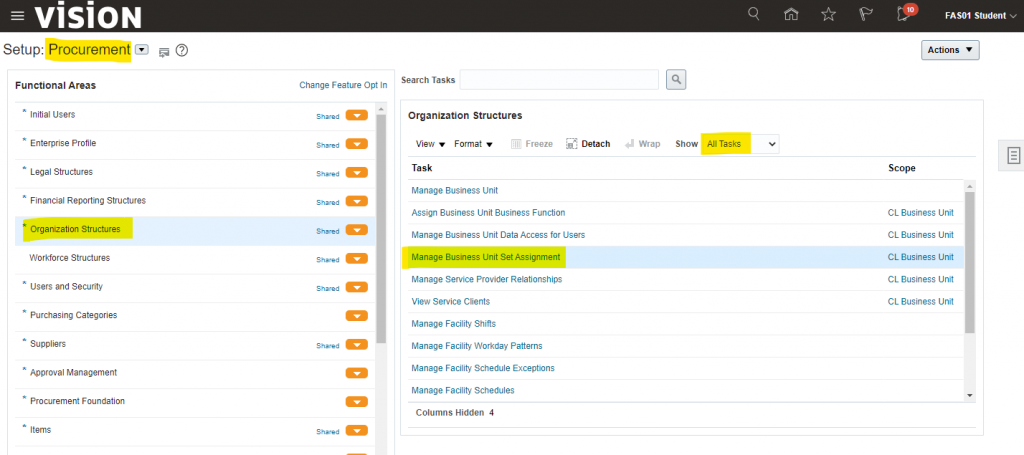The image size is (1024, 455).
Task: Click the help question mark icon
Action: click(182, 50)
